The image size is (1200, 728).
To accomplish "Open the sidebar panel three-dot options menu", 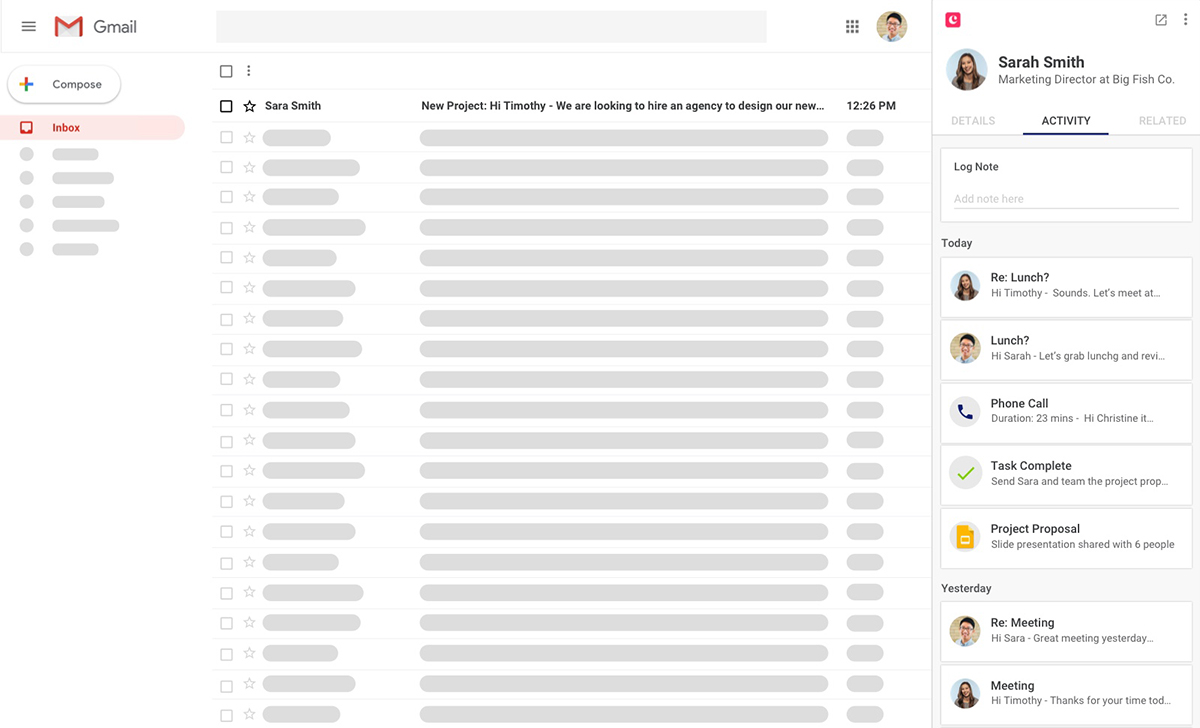I will [1186, 20].
